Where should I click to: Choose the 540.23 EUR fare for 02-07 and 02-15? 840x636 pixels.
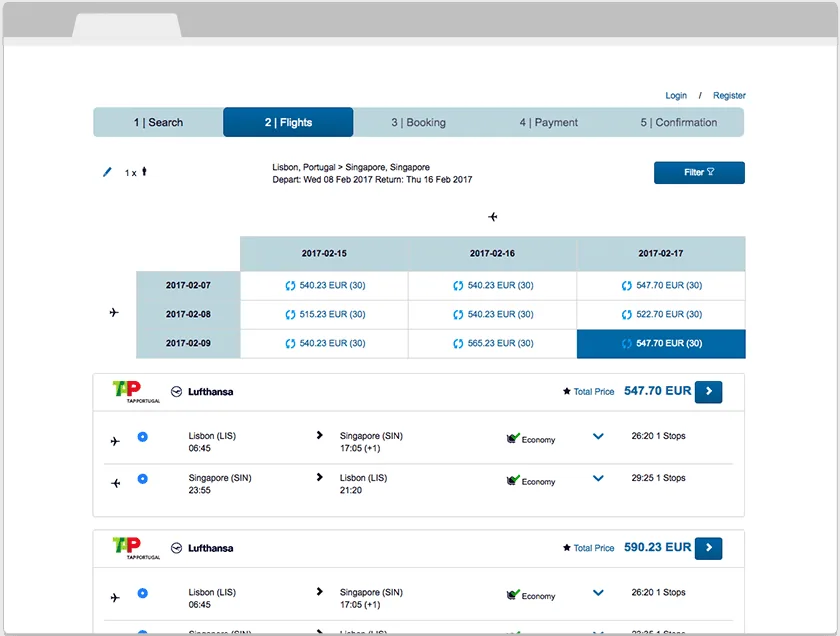coord(325,286)
